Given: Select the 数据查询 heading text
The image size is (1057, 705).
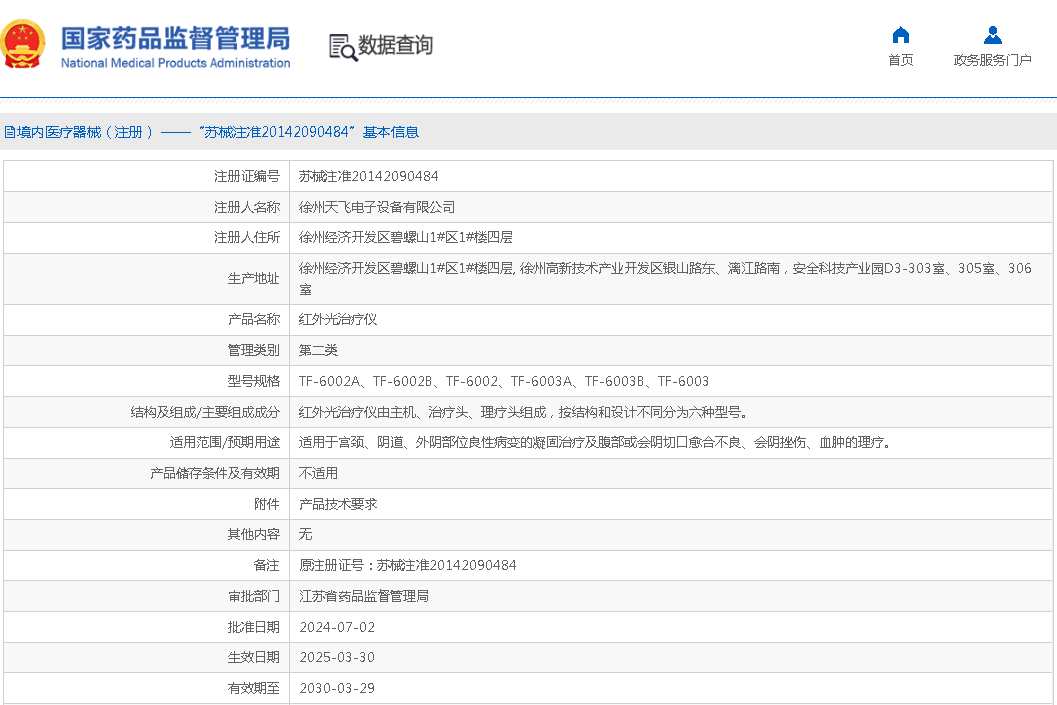Looking at the screenshot, I should tap(396, 45).
